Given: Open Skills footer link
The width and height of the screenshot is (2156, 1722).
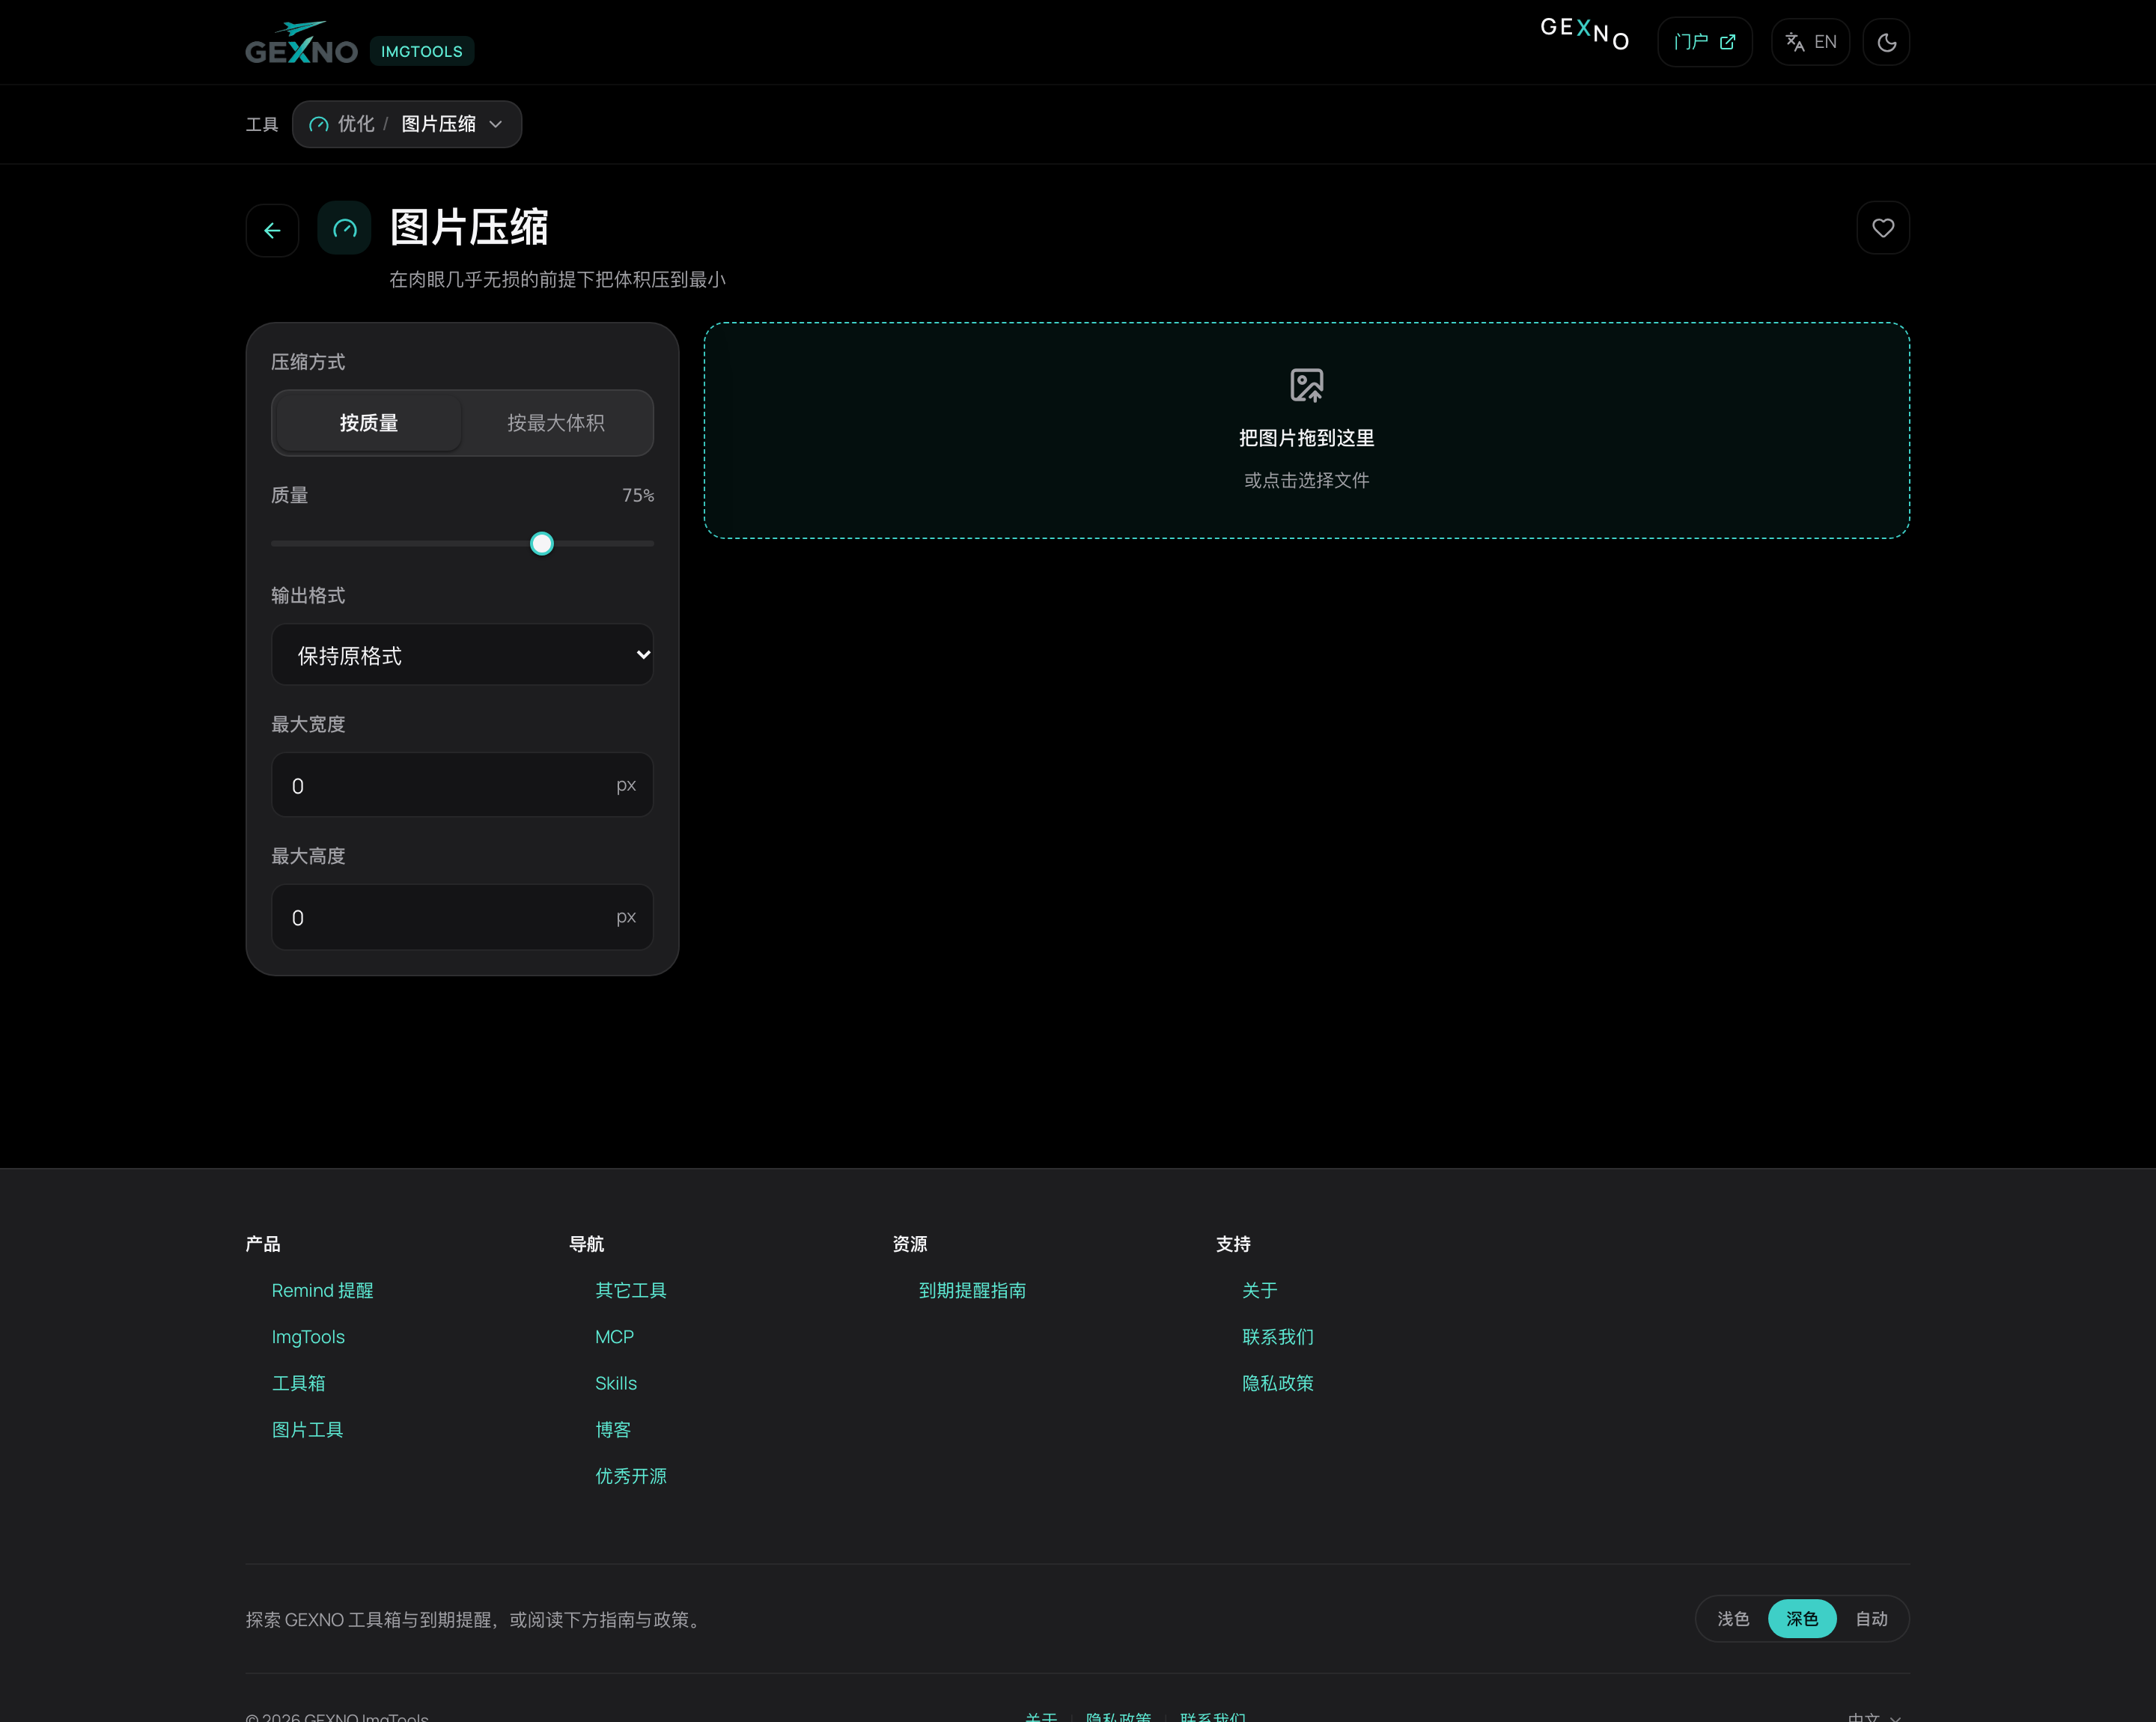Looking at the screenshot, I should tap(615, 1383).
